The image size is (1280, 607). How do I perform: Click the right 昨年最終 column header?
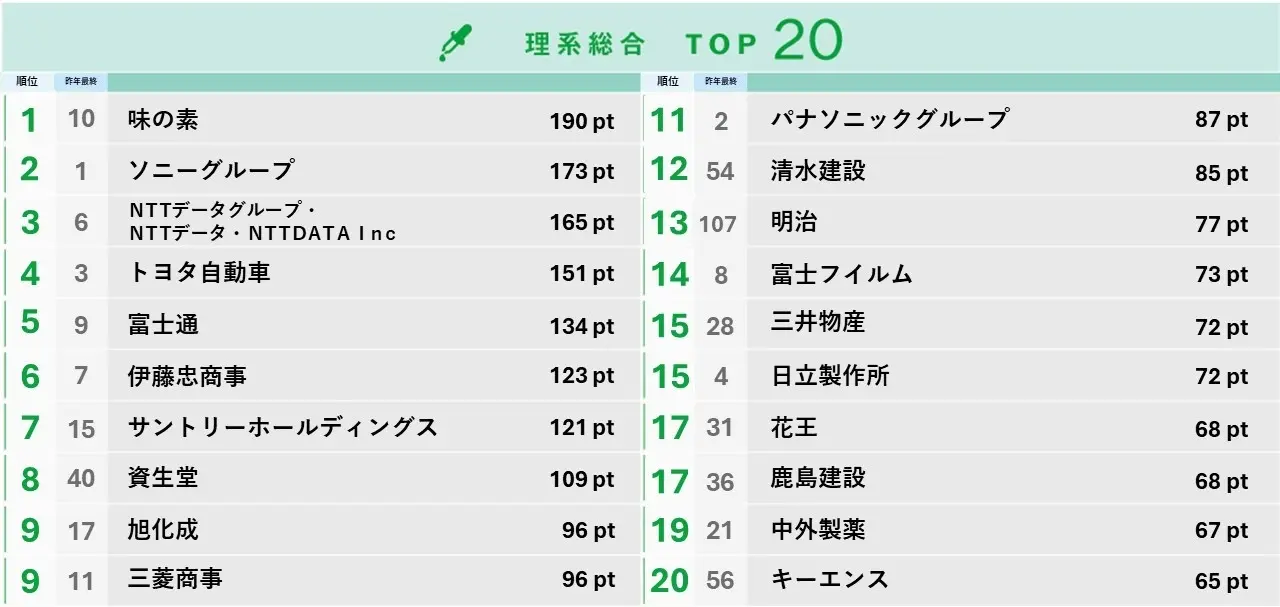click(720, 81)
